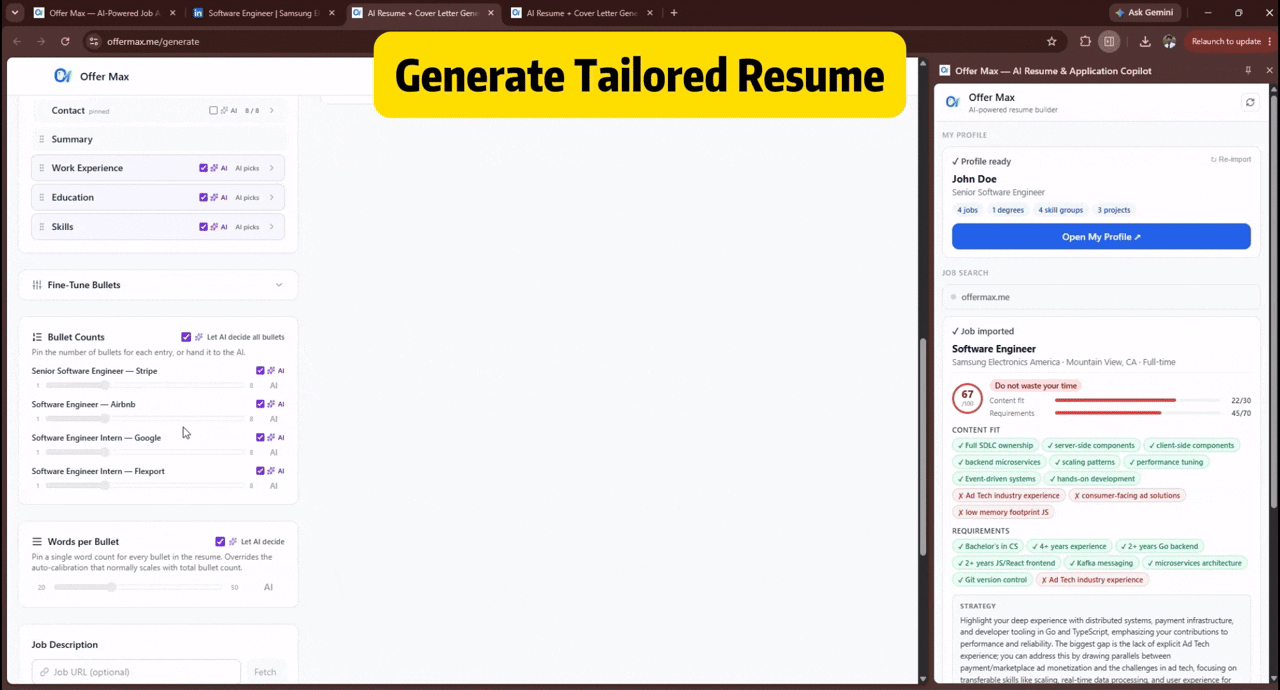Click the 4 skill groups tag
1280x690 pixels.
(1061, 210)
